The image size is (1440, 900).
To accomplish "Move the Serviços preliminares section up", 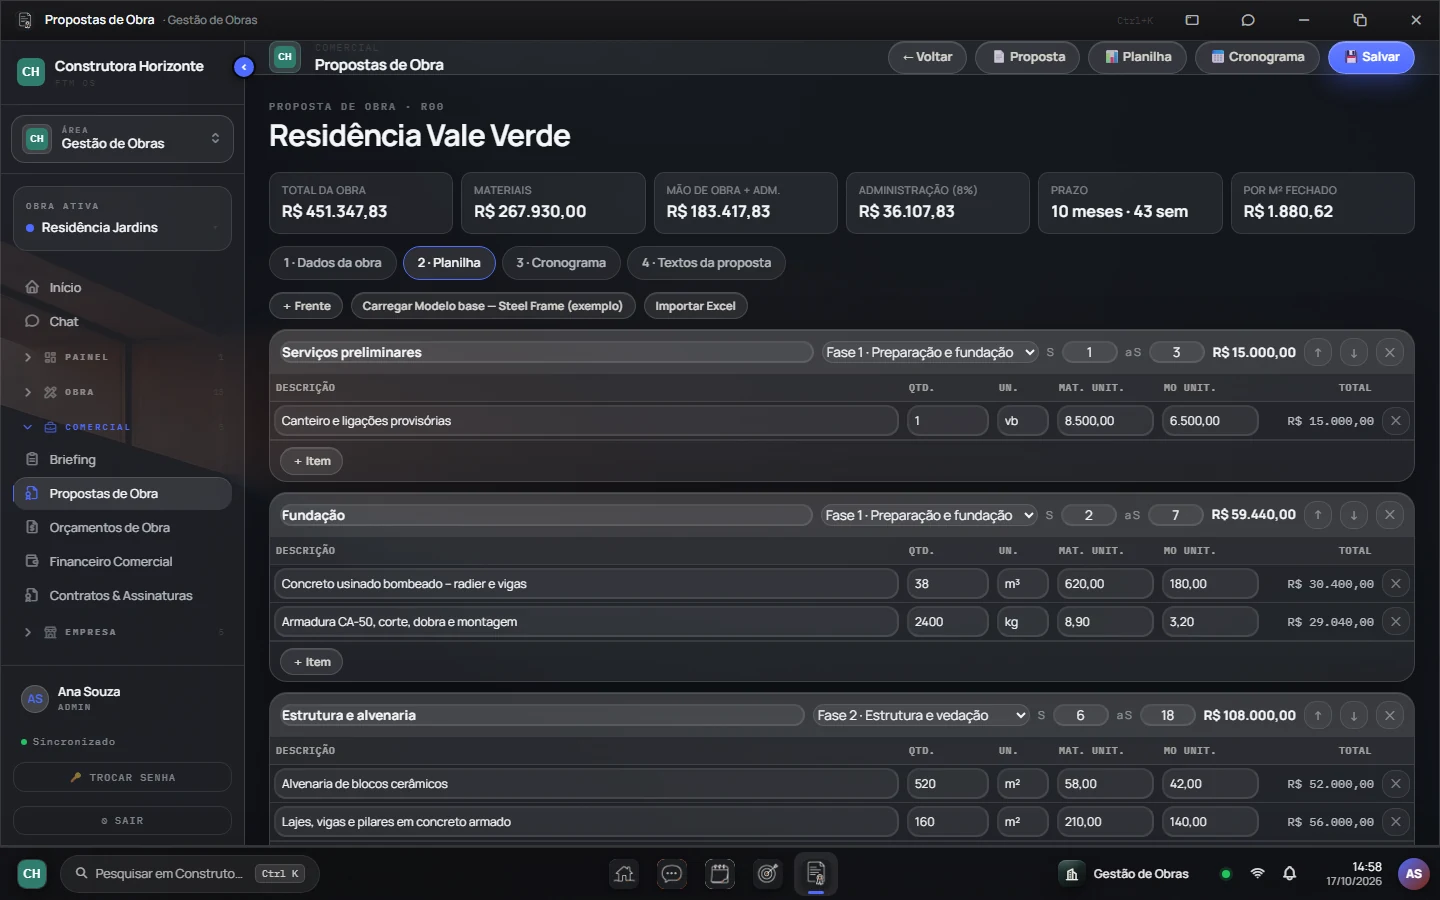I will [1318, 352].
